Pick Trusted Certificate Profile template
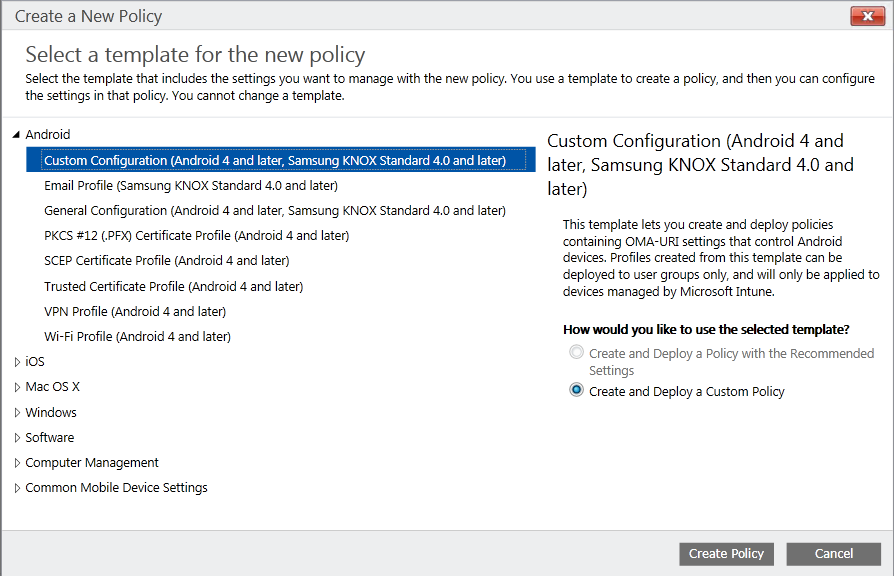This screenshot has width=894, height=576. [x=173, y=286]
